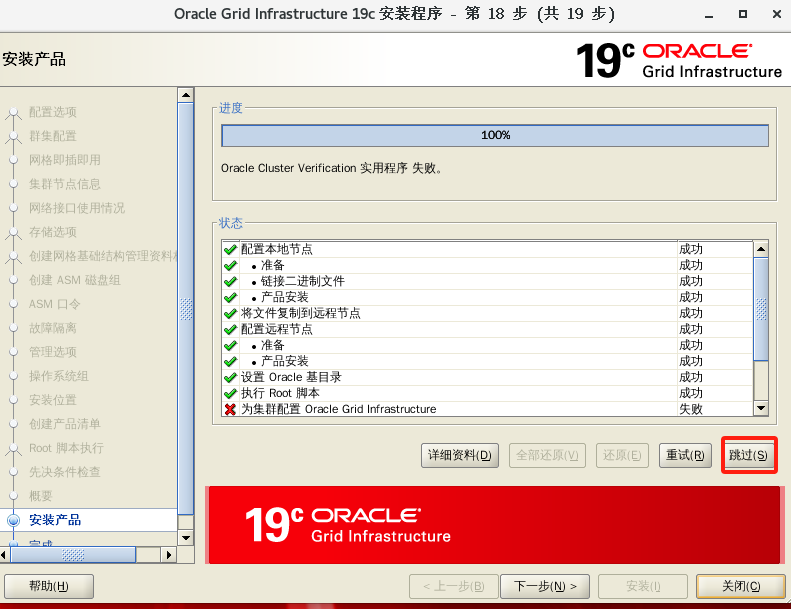Screen dimensions: 791x609
Task: Click the step marker icon for Root 脚本执行
Action: click(x=14, y=449)
